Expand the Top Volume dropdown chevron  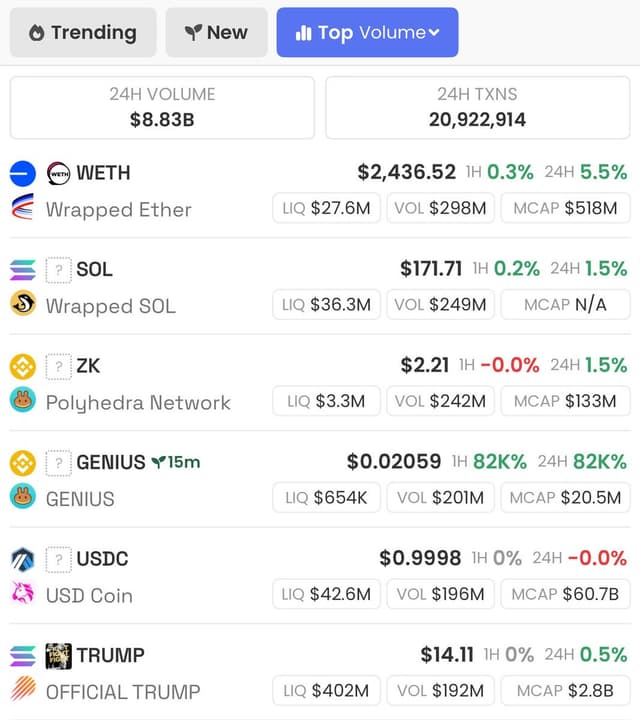[434, 33]
